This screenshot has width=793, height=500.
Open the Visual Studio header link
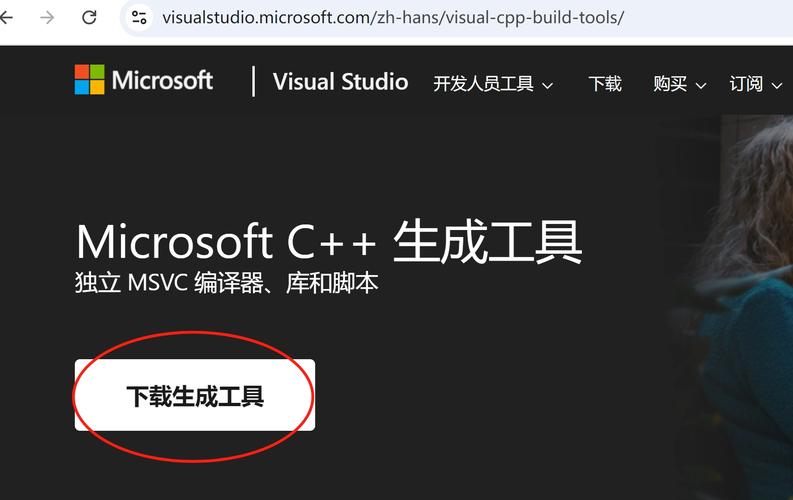(340, 82)
